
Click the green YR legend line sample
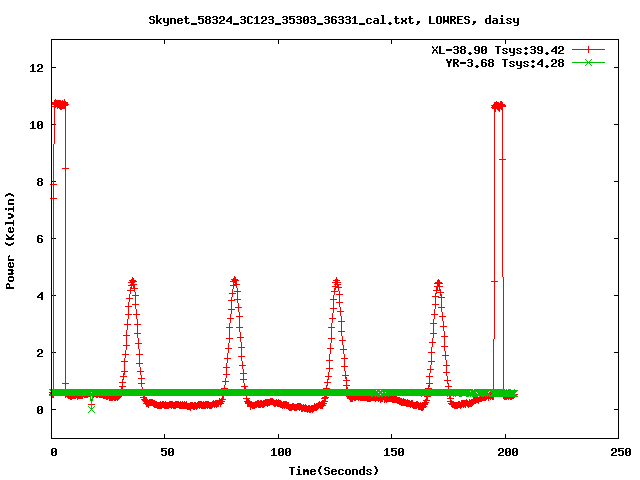[588, 63]
